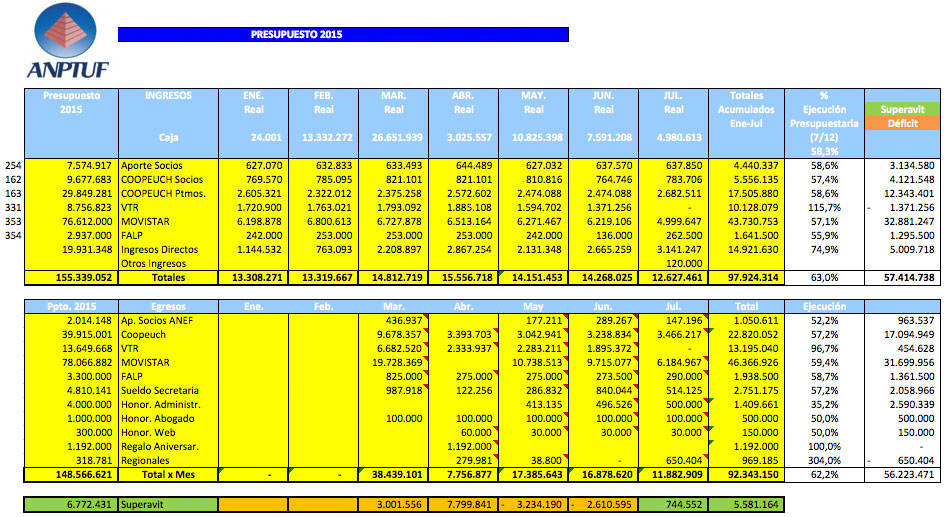Click the ANPTUF pyramid logo
946x517 pixels.
click(x=69, y=39)
